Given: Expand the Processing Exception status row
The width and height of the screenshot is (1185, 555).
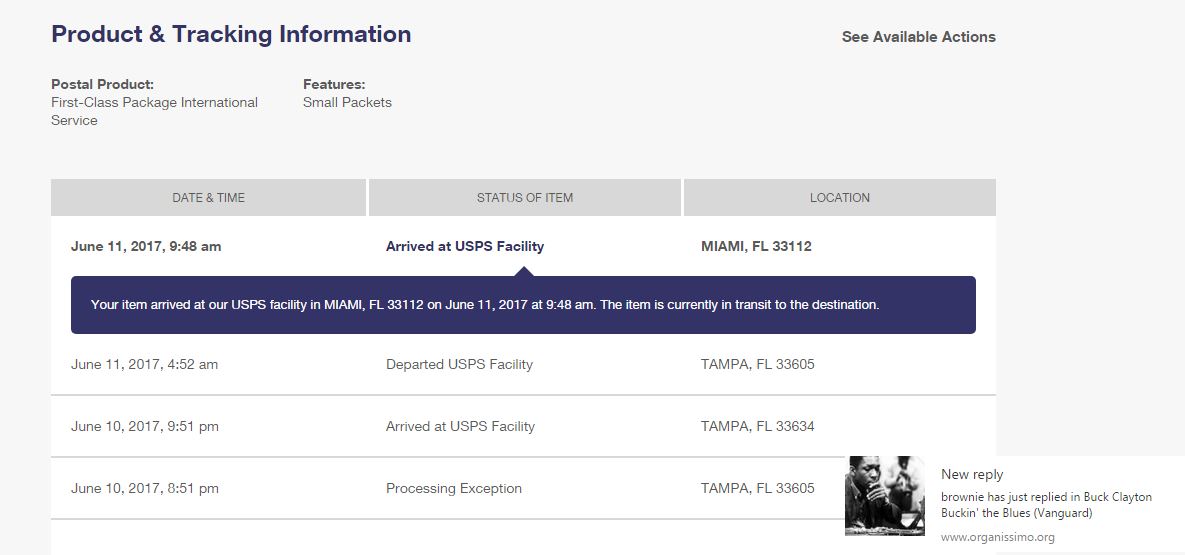Looking at the screenshot, I should [x=523, y=488].
